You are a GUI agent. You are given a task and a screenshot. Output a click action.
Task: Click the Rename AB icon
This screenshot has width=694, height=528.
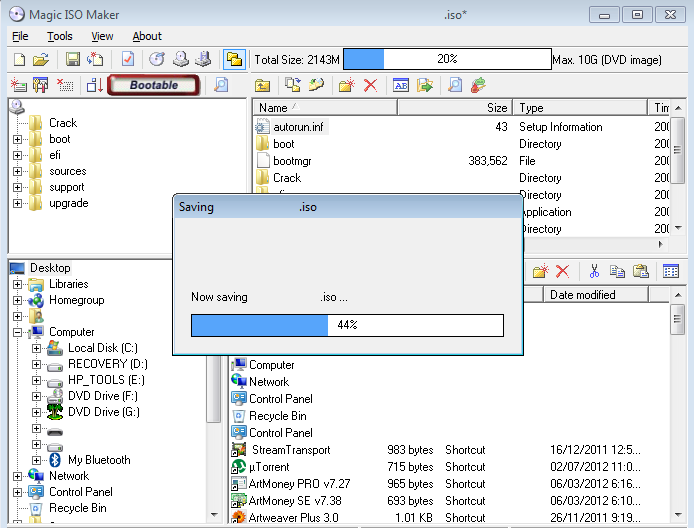[x=401, y=85]
